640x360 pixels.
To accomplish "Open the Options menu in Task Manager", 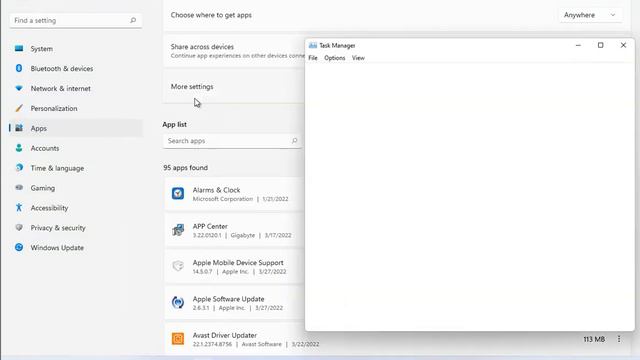I will [335, 58].
